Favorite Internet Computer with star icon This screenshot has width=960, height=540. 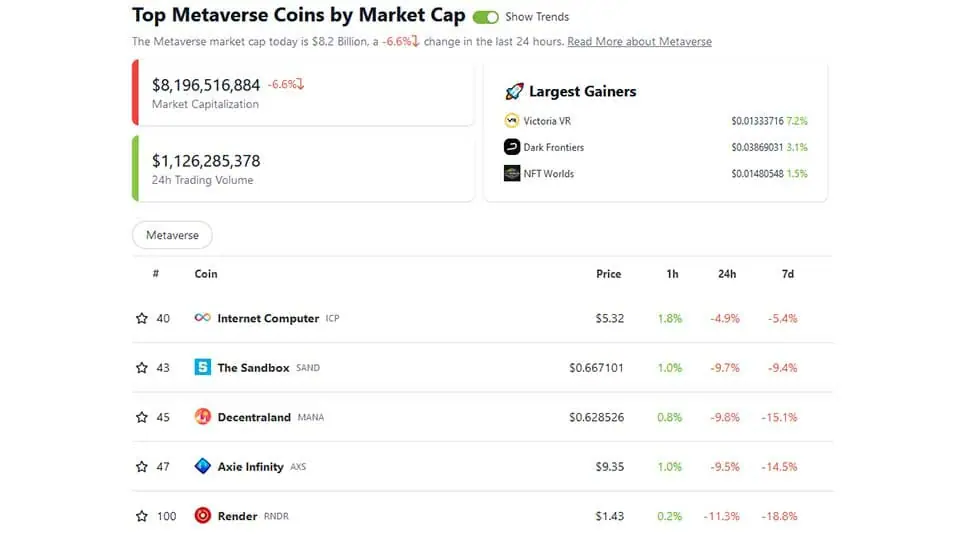(x=142, y=319)
